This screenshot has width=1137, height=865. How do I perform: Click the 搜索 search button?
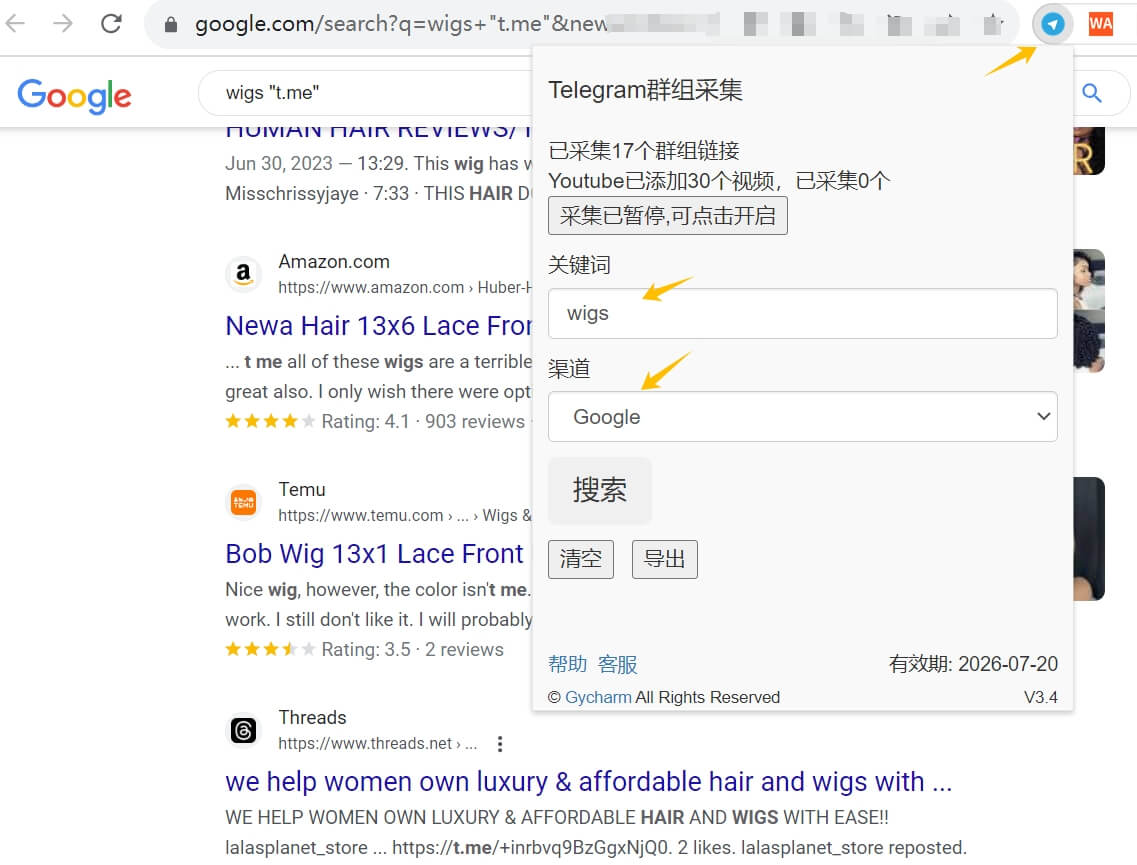click(x=600, y=490)
